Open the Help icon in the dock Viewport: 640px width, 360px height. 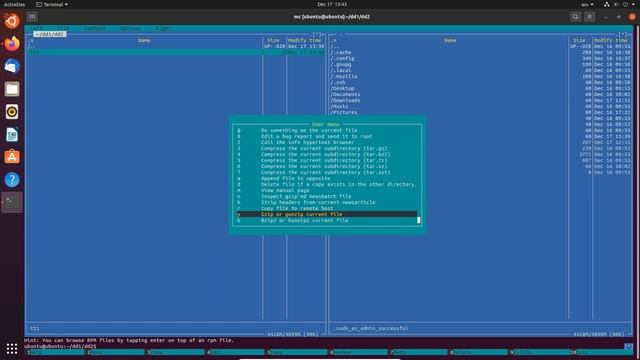[12, 180]
